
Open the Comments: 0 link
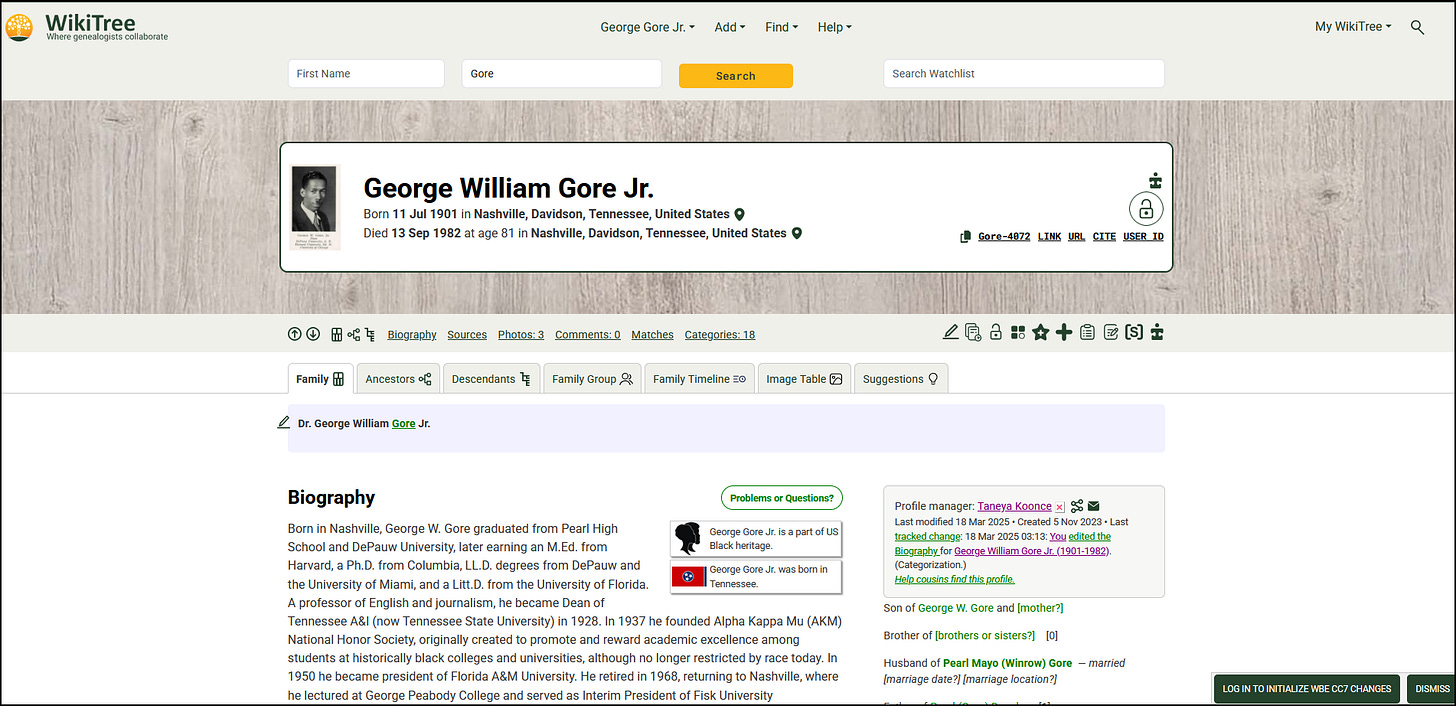[x=588, y=335]
